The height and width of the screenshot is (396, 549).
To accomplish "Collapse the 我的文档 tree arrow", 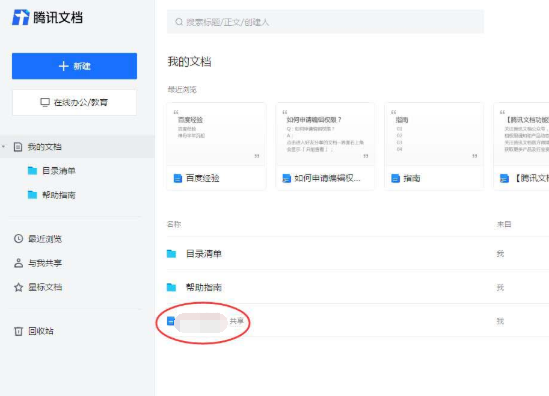I will pyautogui.click(x=4, y=146).
